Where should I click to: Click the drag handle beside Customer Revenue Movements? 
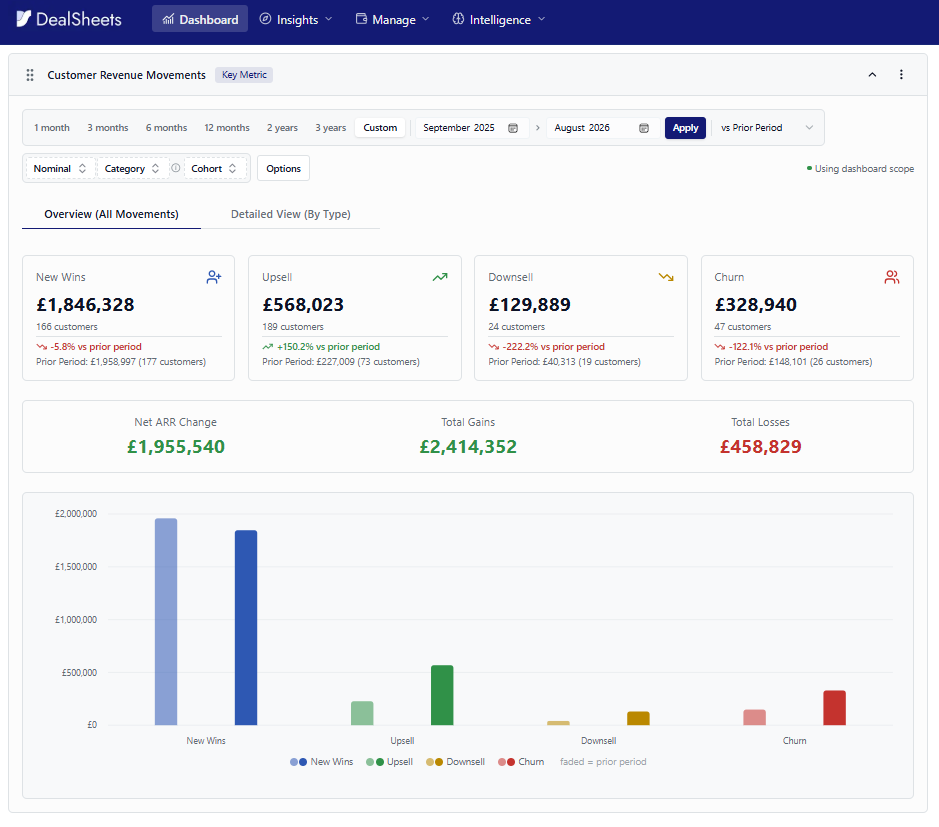click(30, 75)
